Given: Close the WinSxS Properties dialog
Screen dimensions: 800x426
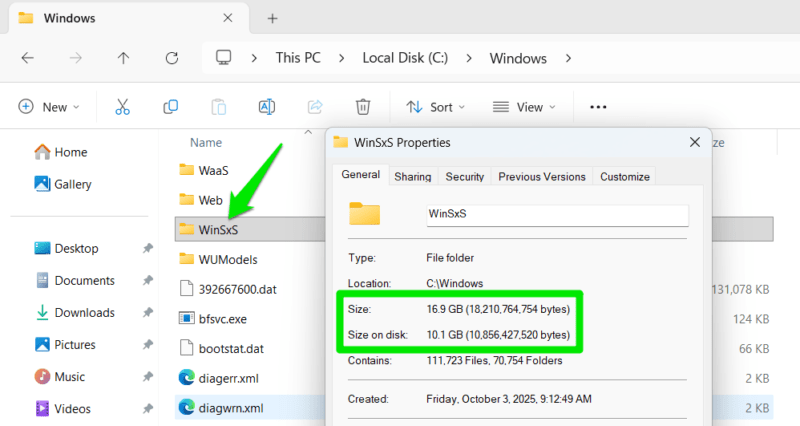Looking at the screenshot, I should (695, 142).
